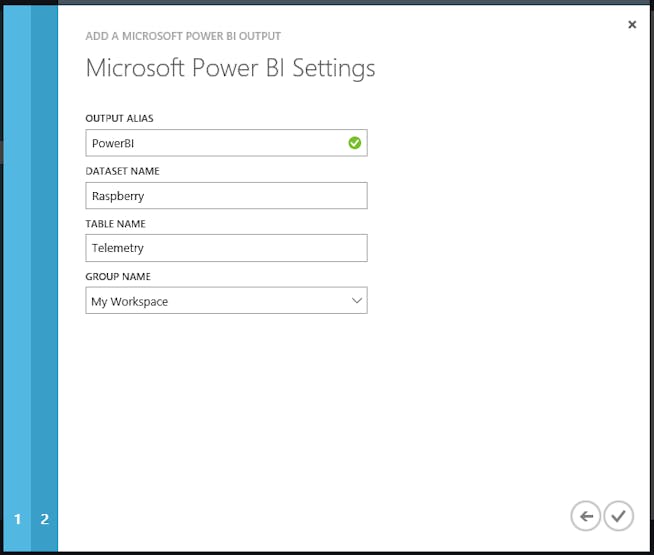Click the OUTPUT ALIAS label
This screenshot has width=654, height=555.
[x=119, y=118]
